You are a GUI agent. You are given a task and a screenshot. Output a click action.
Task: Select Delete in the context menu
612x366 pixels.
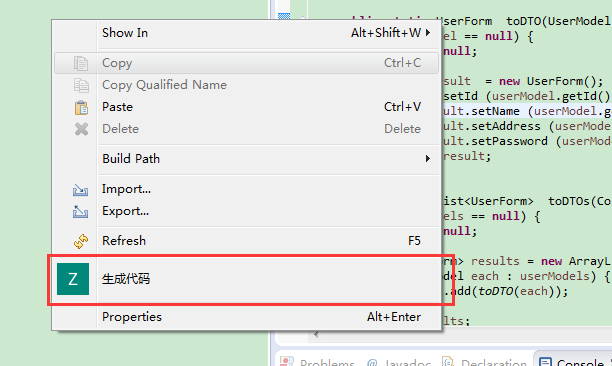246,129
